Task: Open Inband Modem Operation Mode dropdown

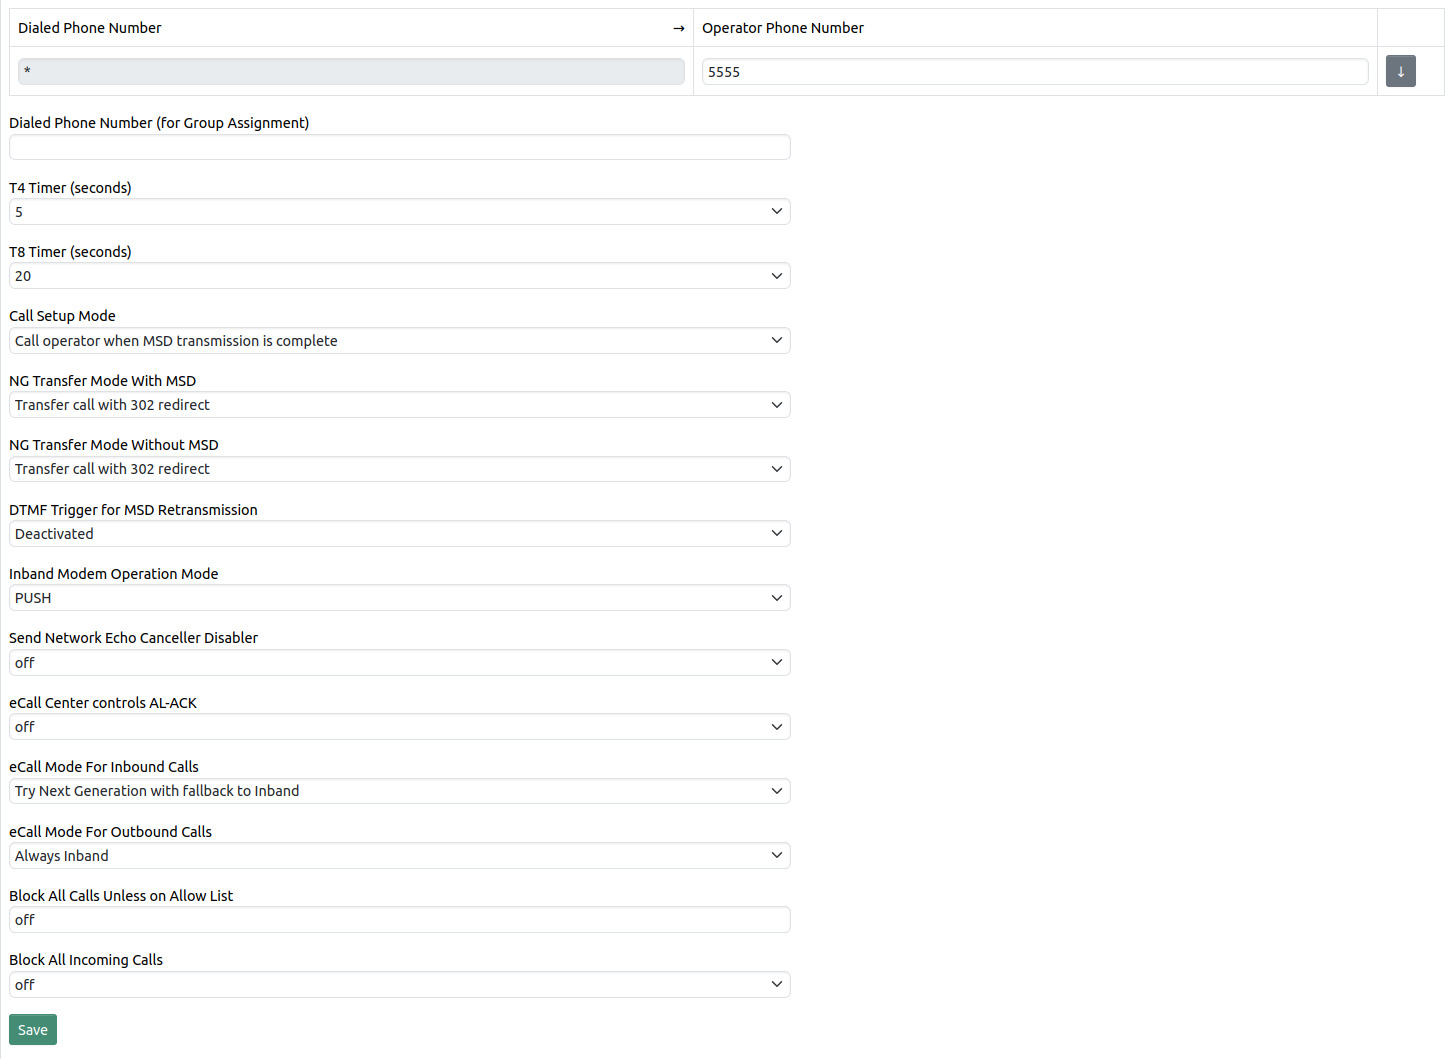Action: point(399,598)
